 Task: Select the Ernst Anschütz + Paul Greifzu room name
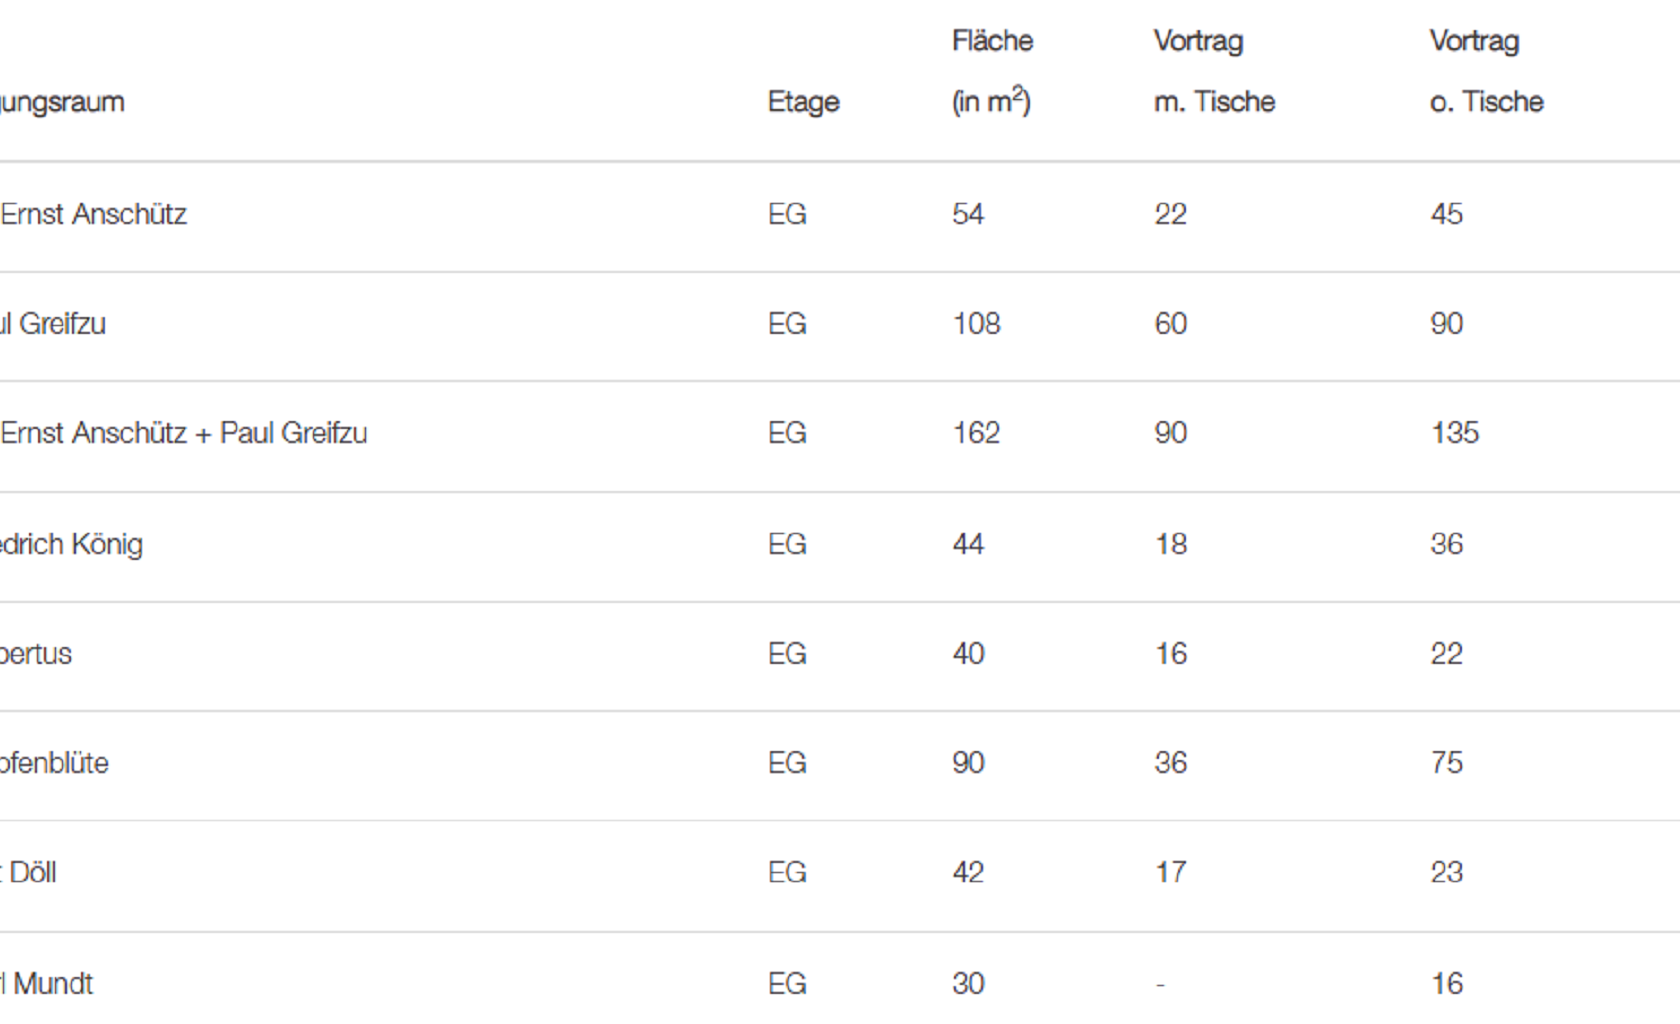(x=184, y=433)
